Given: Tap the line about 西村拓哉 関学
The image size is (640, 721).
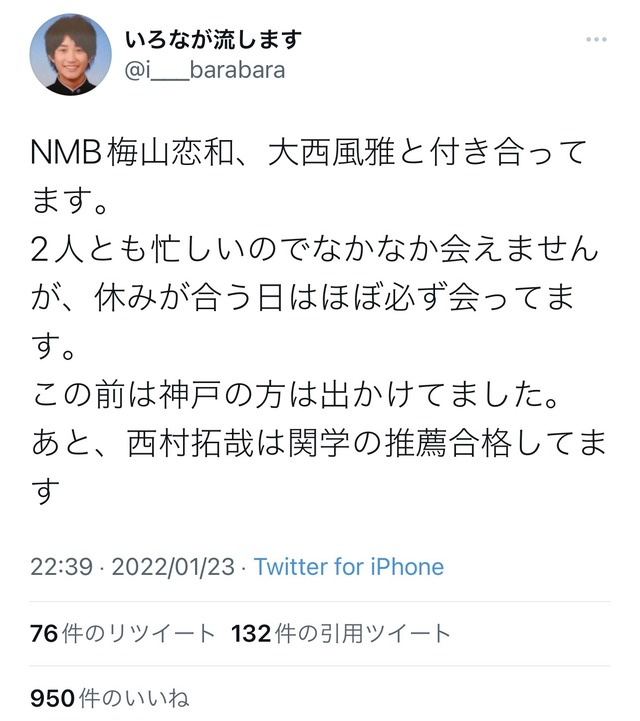Looking at the screenshot, I should (x=319, y=444).
